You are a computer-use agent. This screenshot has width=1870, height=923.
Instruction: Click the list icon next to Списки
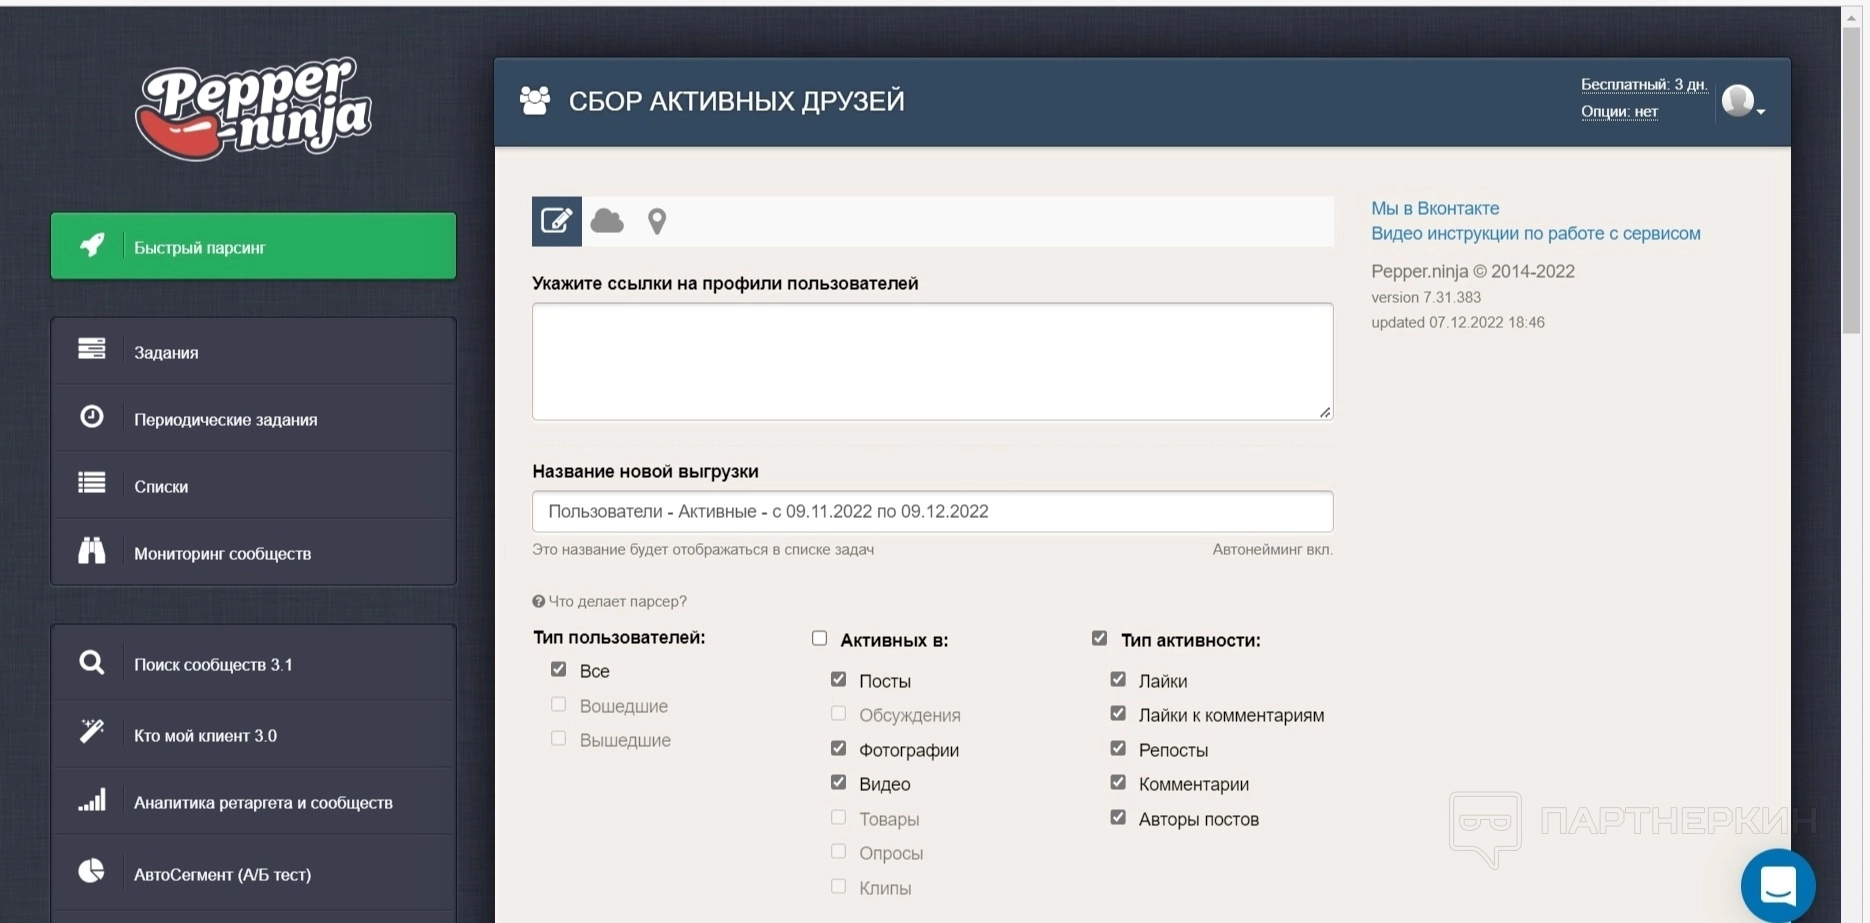point(92,483)
